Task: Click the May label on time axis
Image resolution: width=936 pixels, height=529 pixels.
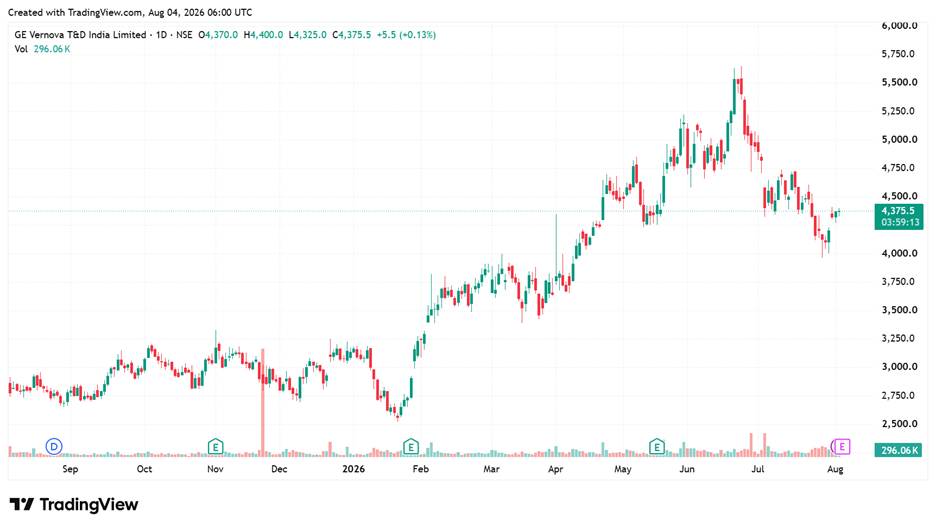Action: 623,469
